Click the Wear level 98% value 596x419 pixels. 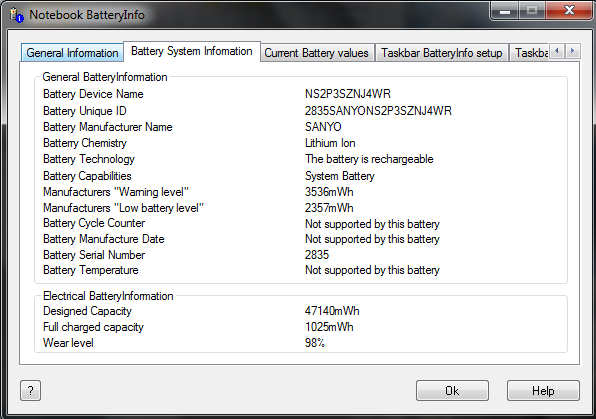[x=315, y=343]
